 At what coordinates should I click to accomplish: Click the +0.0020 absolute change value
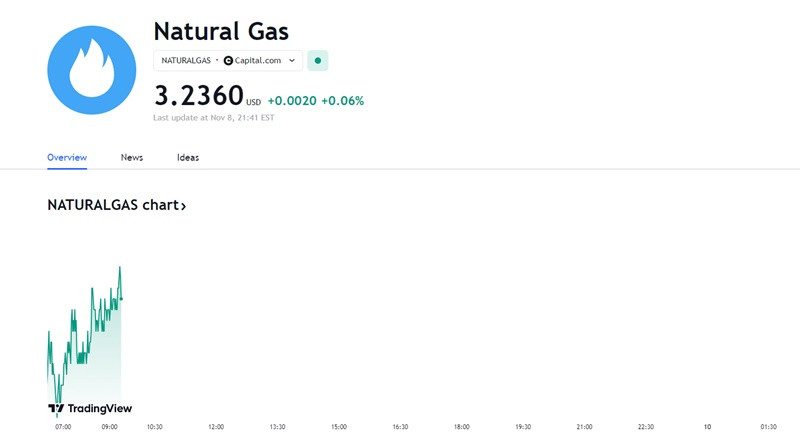tap(292, 101)
